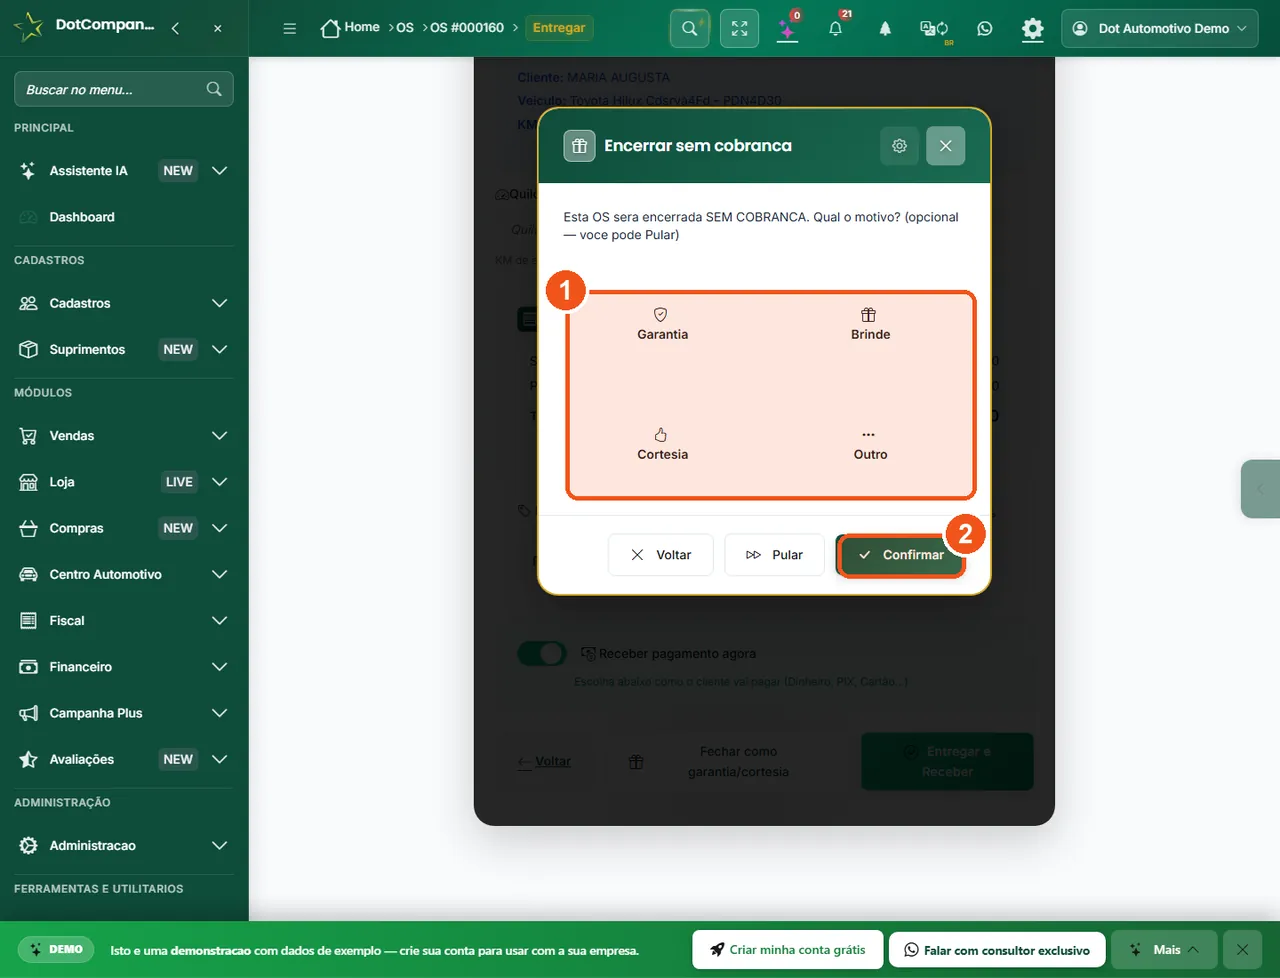Open settings gear in top bar
This screenshot has width=1280, height=978.
point(1033,29)
